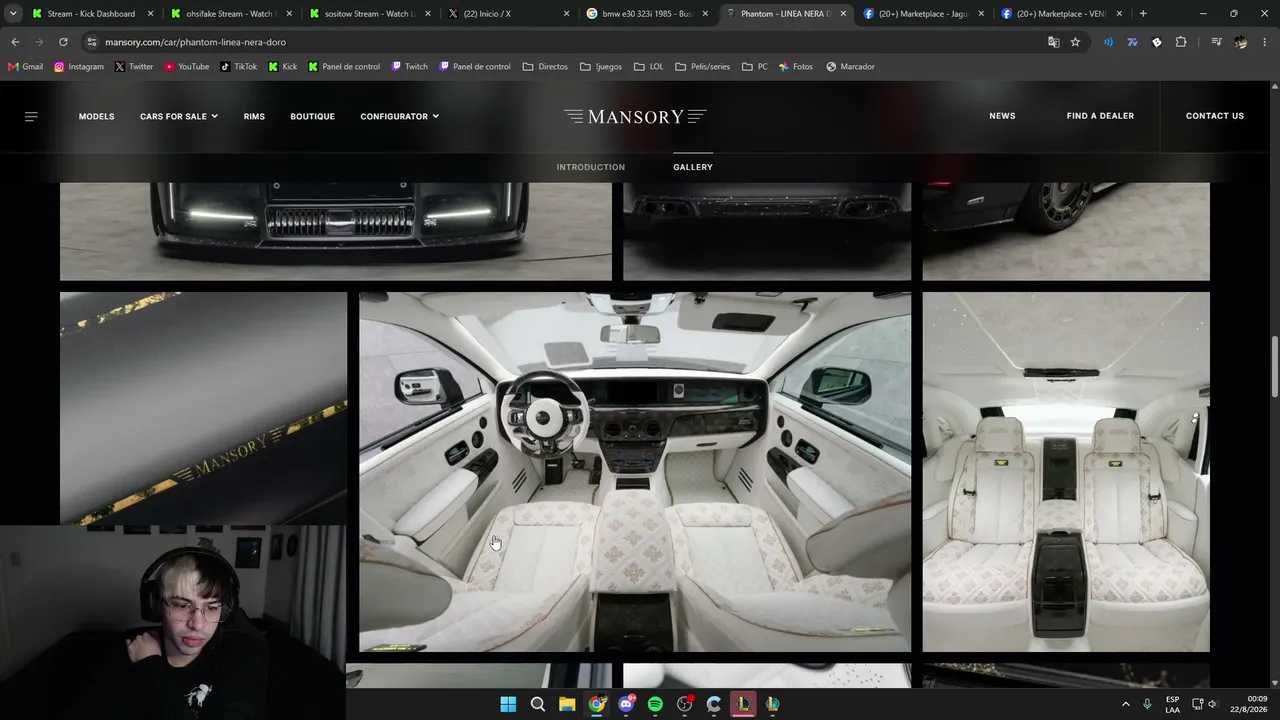The height and width of the screenshot is (720, 1280).
Task: Open the News link
Action: [1002, 116]
